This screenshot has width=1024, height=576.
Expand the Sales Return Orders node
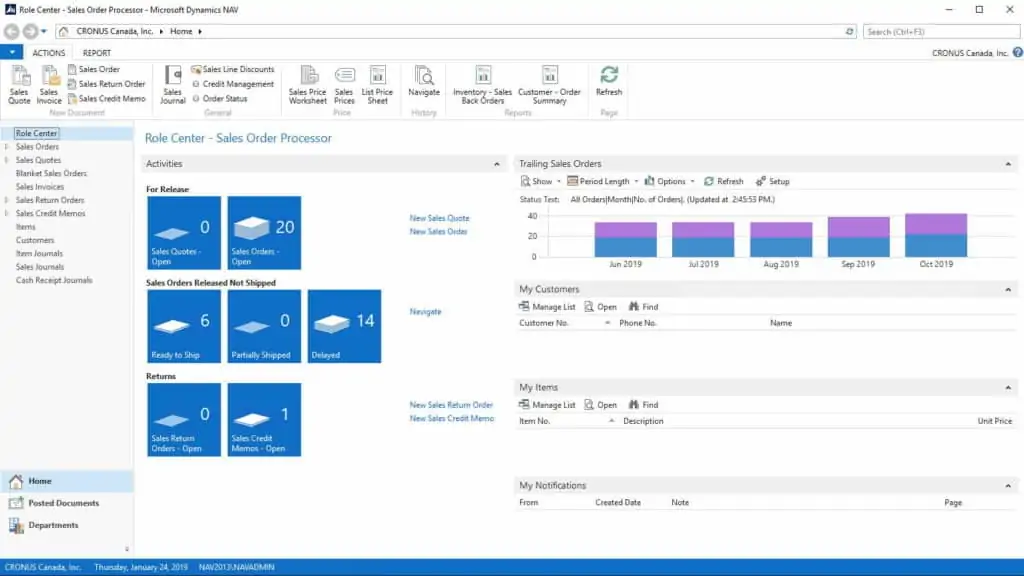7,200
